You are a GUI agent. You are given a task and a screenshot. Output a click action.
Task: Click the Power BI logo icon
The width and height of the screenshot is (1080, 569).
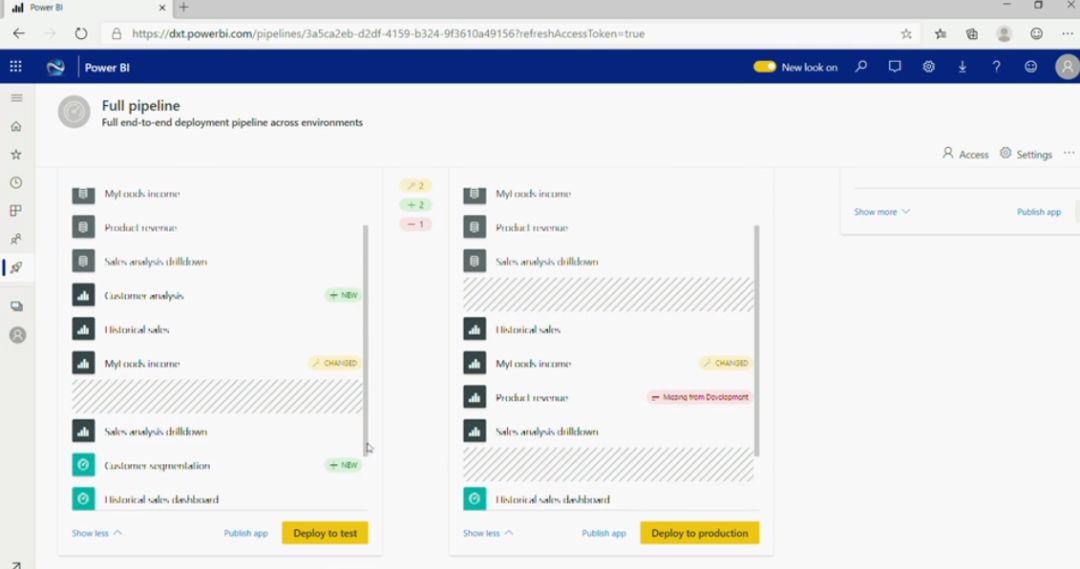(x=55, y=67)
